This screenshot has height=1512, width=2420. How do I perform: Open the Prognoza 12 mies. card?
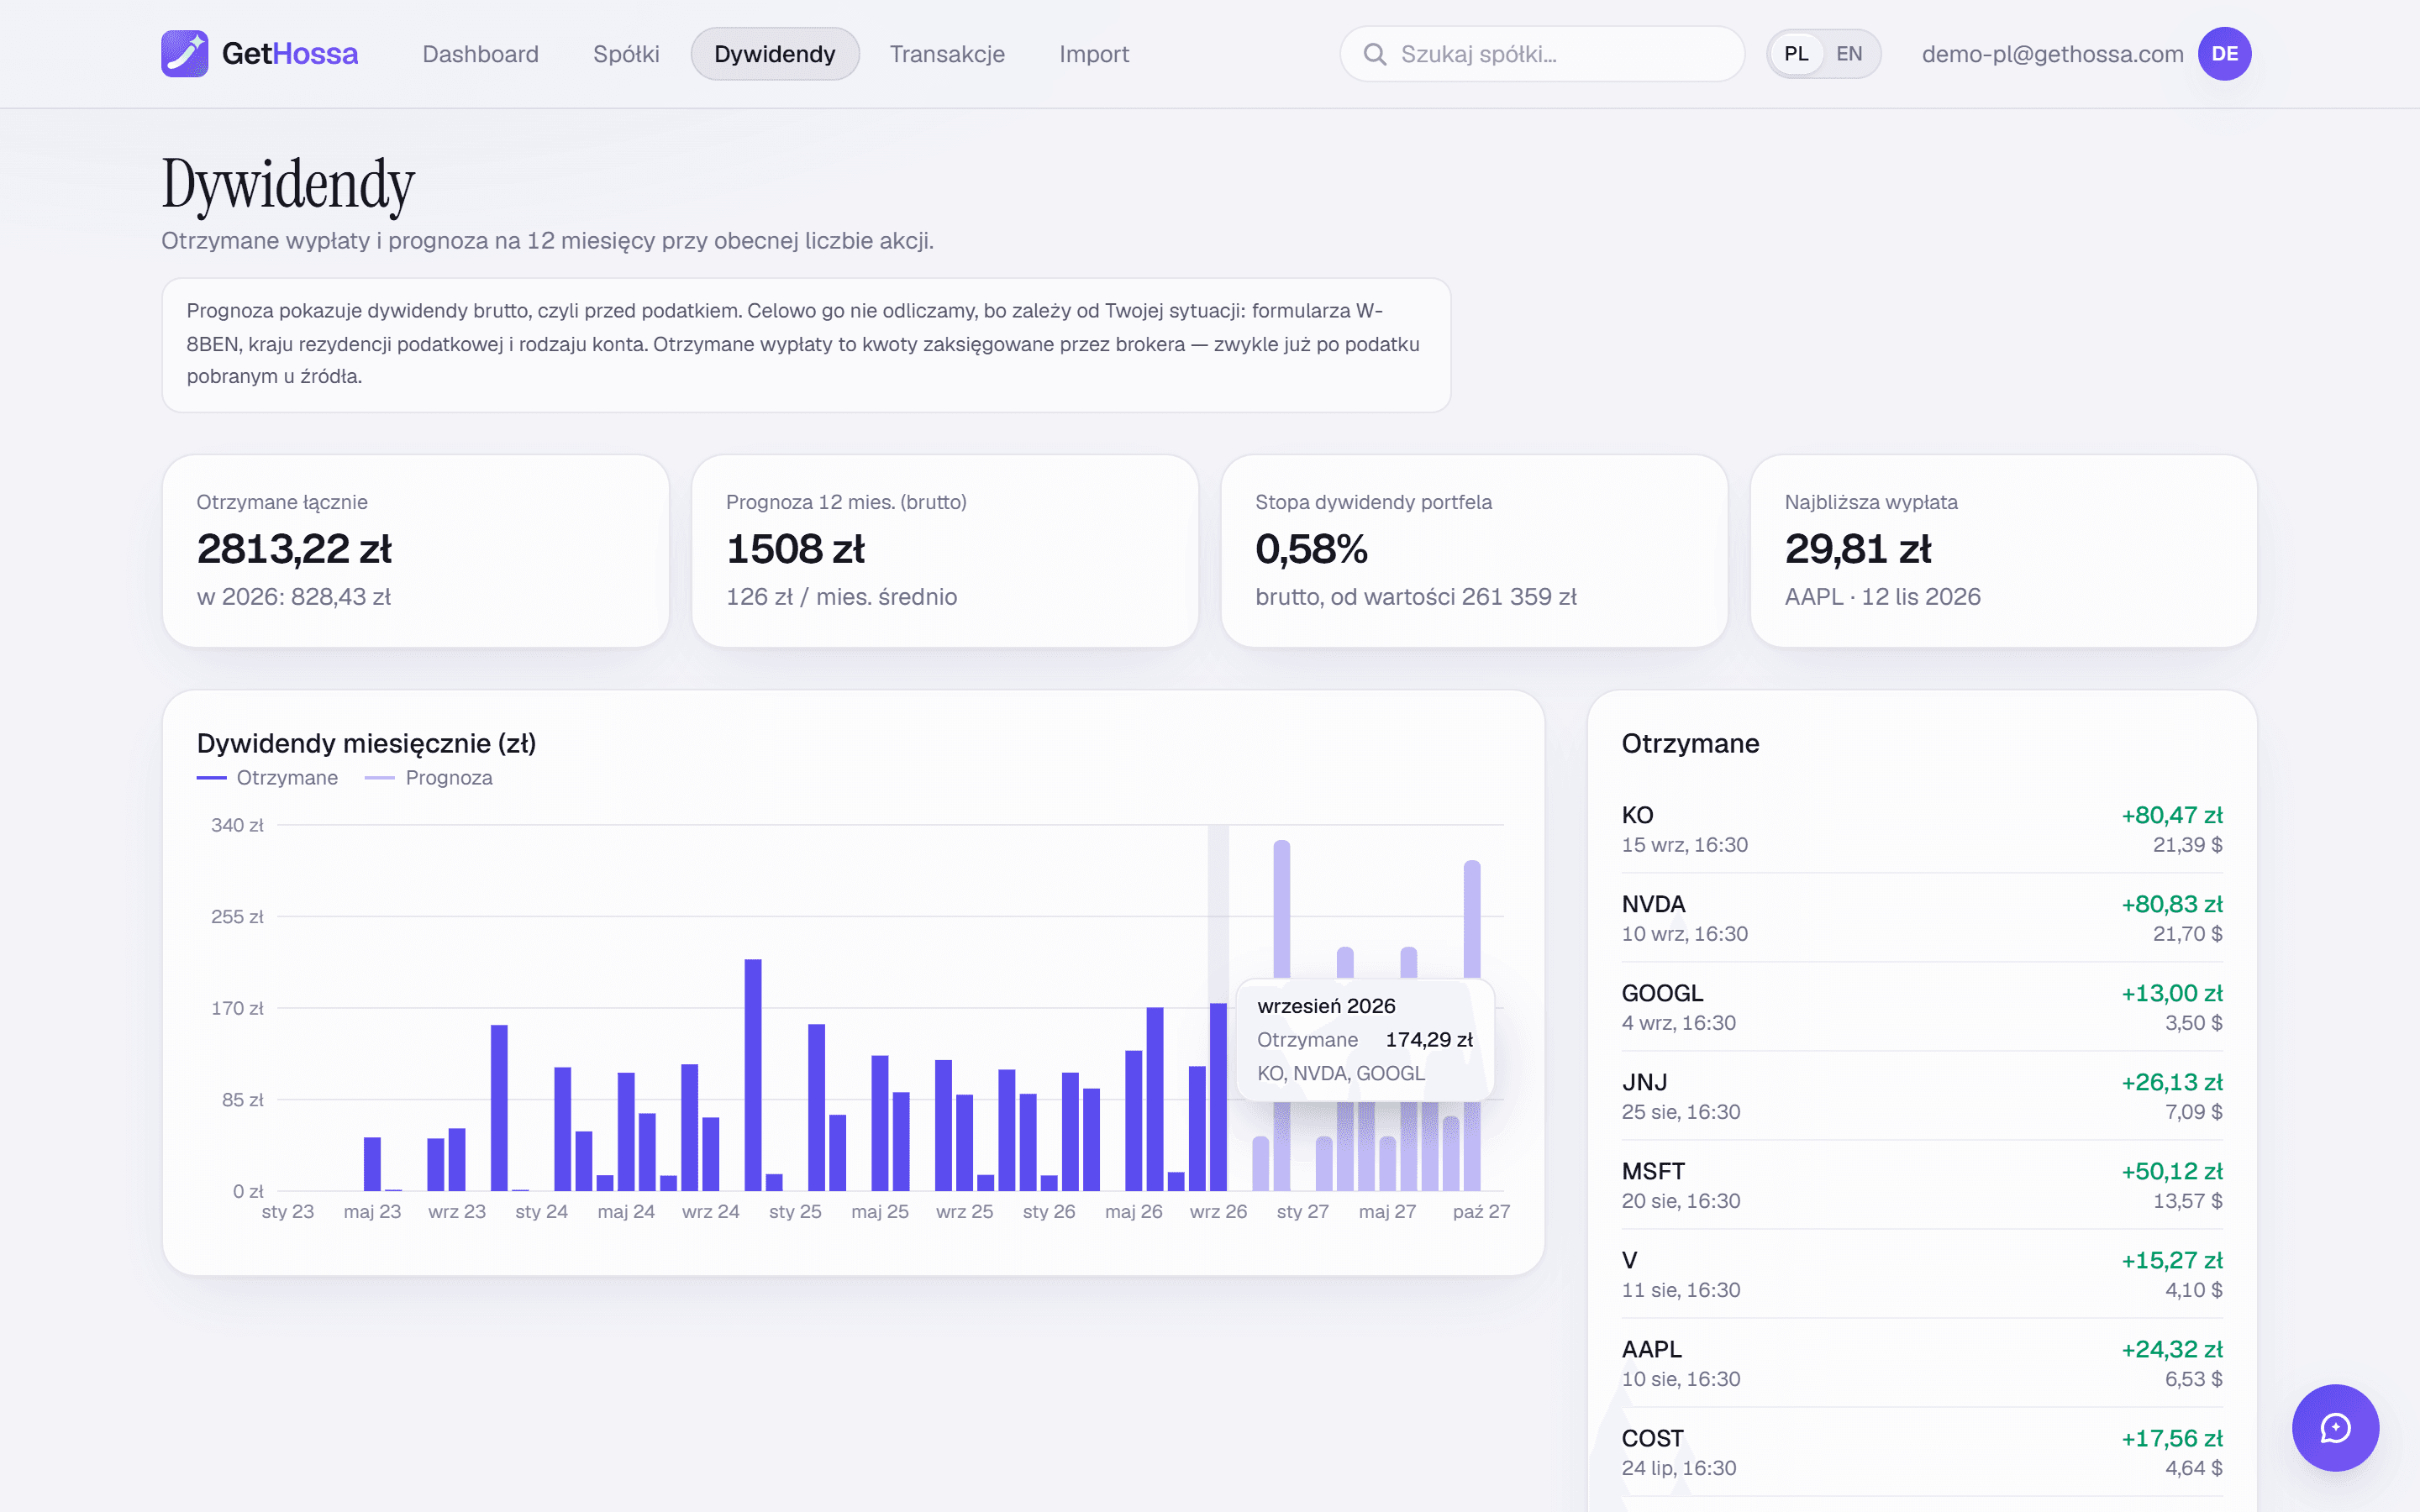[945, 551]
